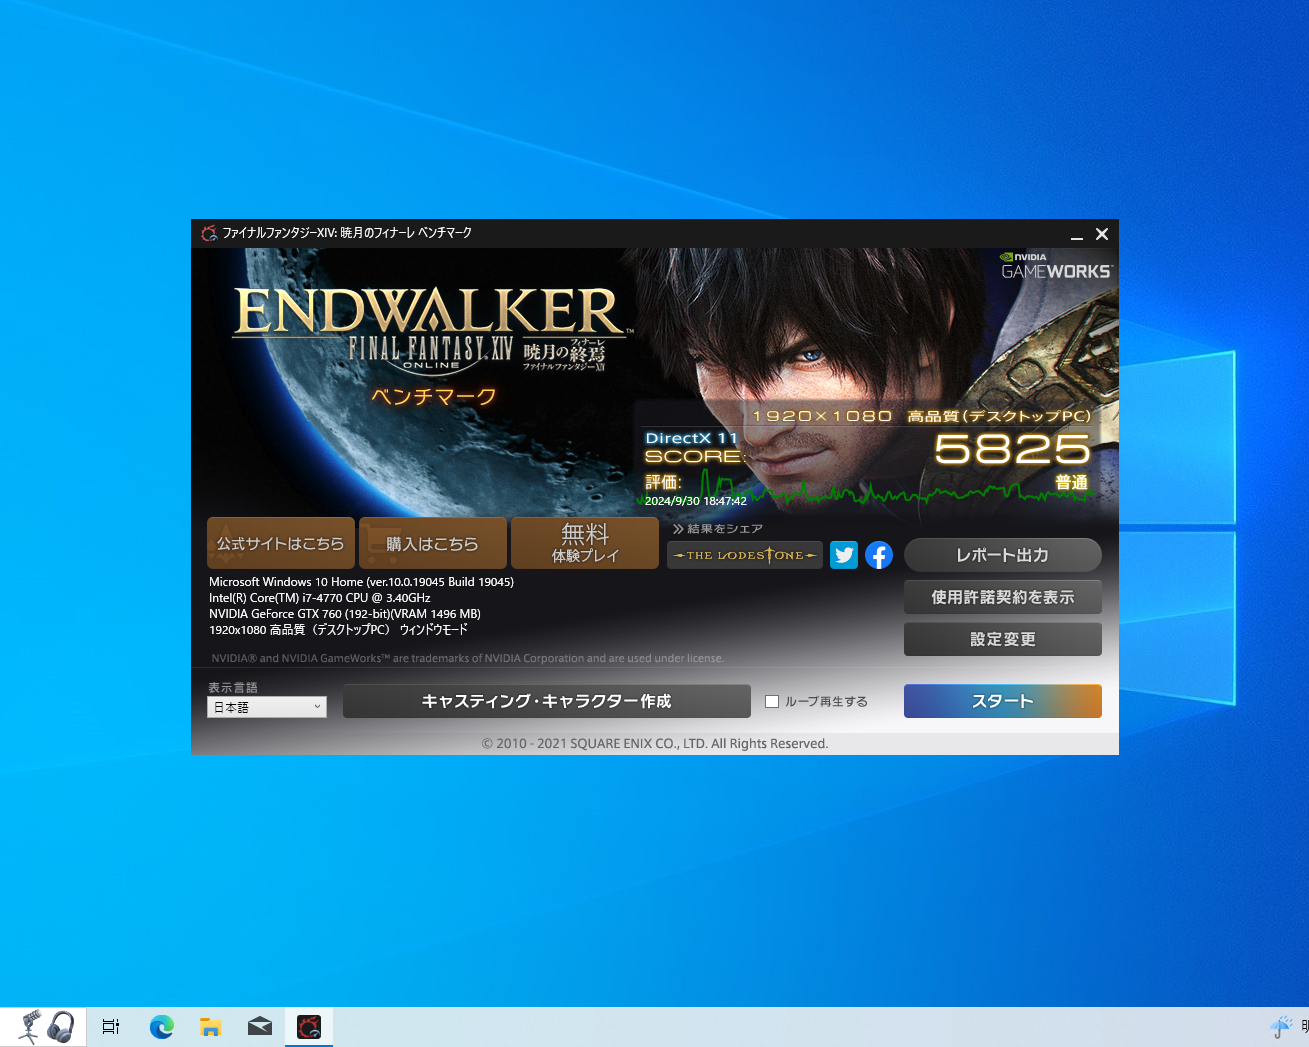Click the NVIDIA GameWorks logo
The width and height of the screenshot is (1309, 1047).
pos(1056,266)
